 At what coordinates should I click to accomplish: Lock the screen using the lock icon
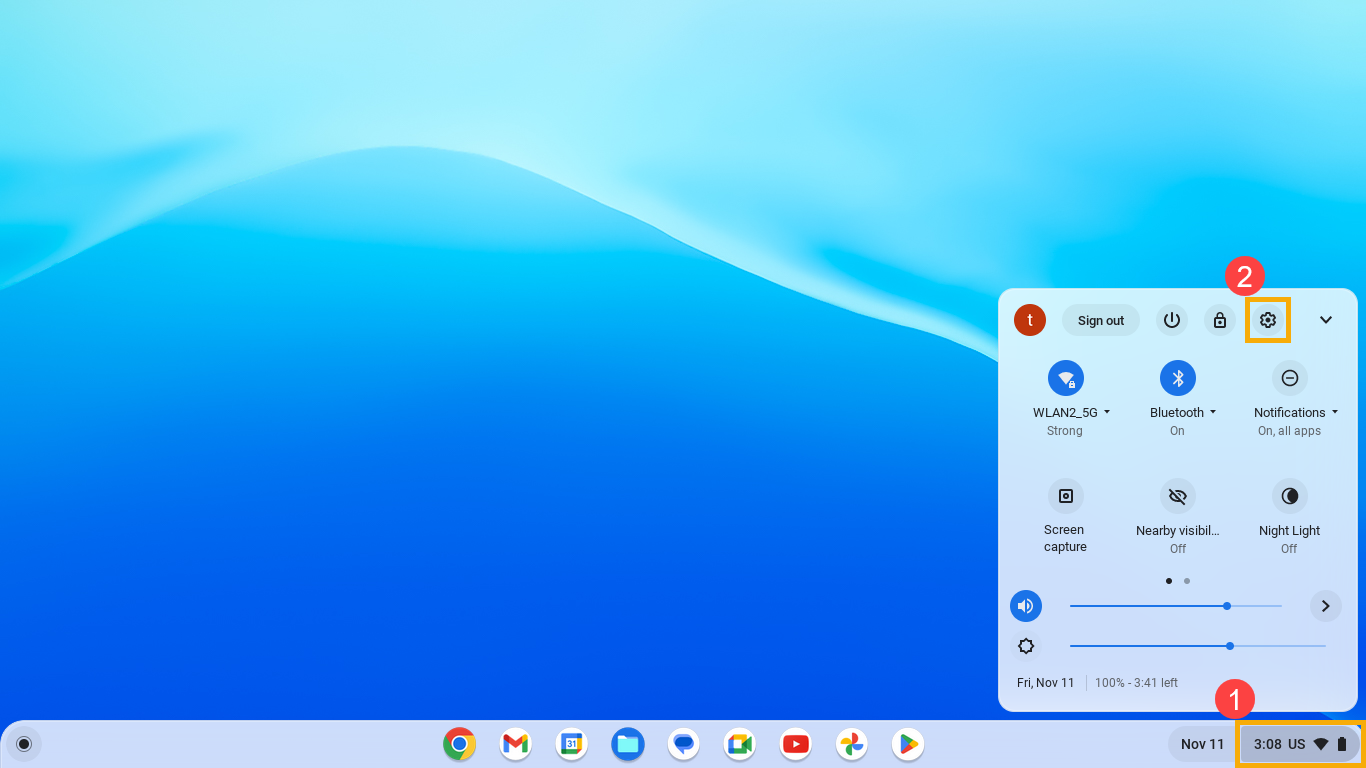point(1219,320)
